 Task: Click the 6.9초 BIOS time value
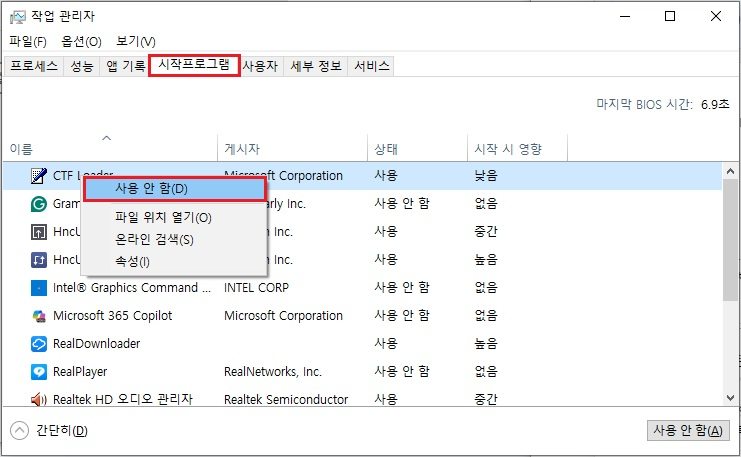coord(715,104)
